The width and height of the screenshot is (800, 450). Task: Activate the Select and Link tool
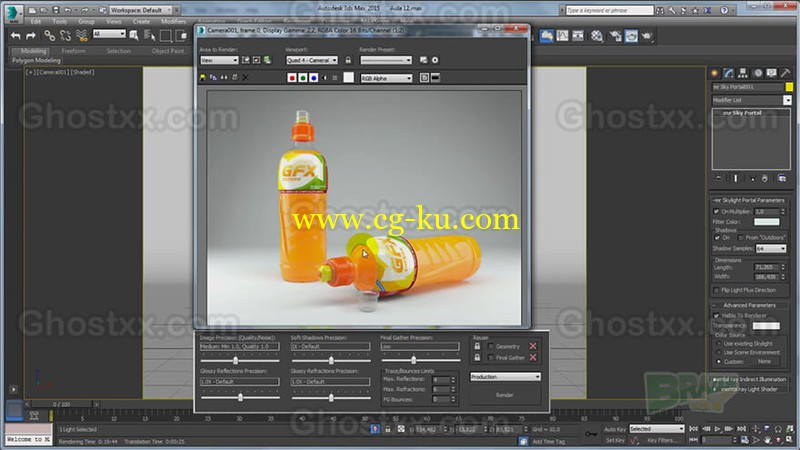[49, 35]
